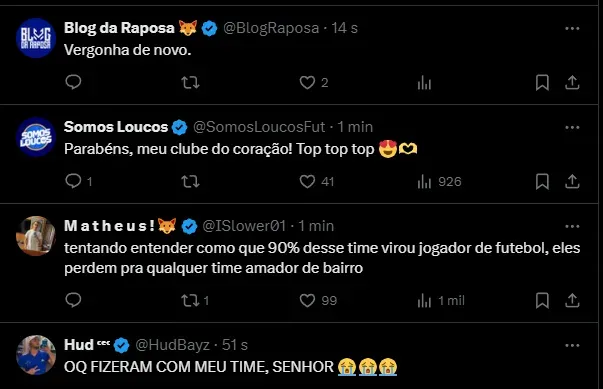The image size is (603, 389).
Task: Repost Matheus's tweet with 1 repost
Action: coord(190,300)
